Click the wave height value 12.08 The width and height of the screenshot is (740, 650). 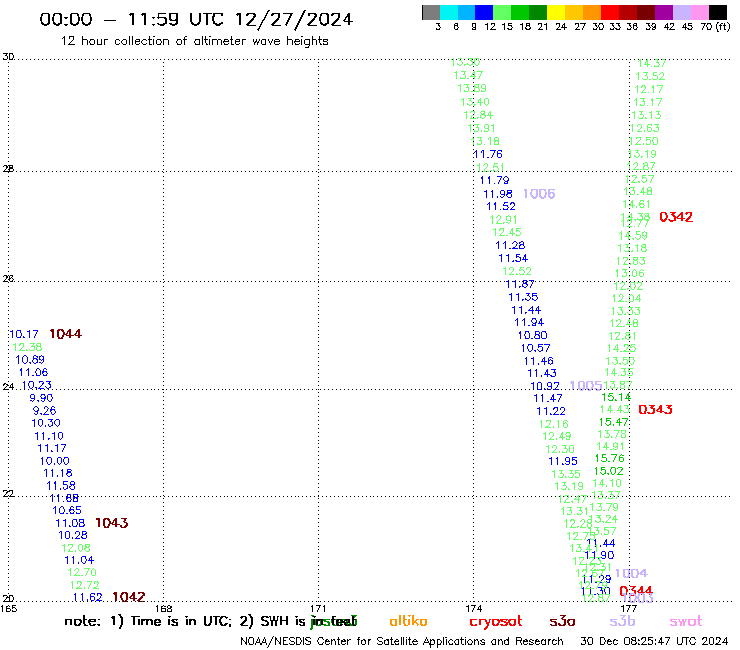(x=76, y=548)
